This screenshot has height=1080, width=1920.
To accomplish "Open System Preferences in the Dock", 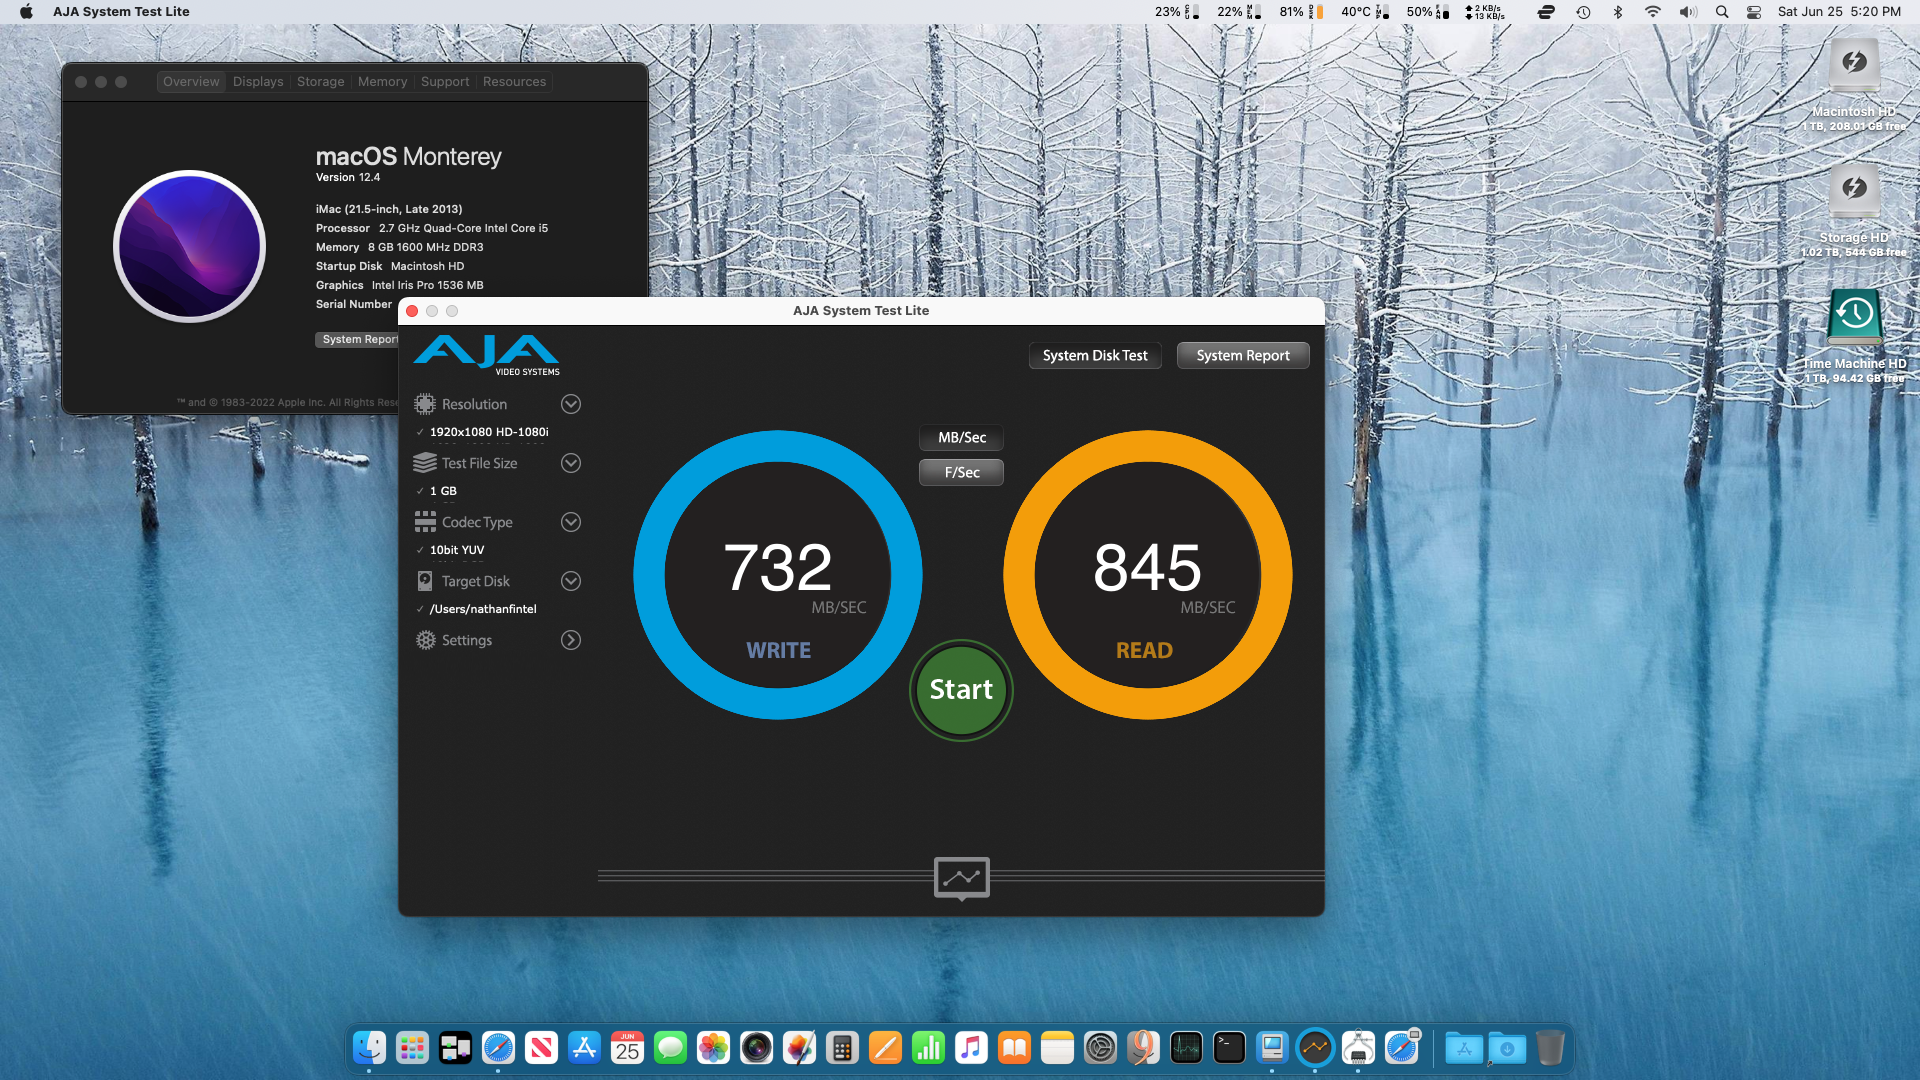I will (x=1100, y=1048).
